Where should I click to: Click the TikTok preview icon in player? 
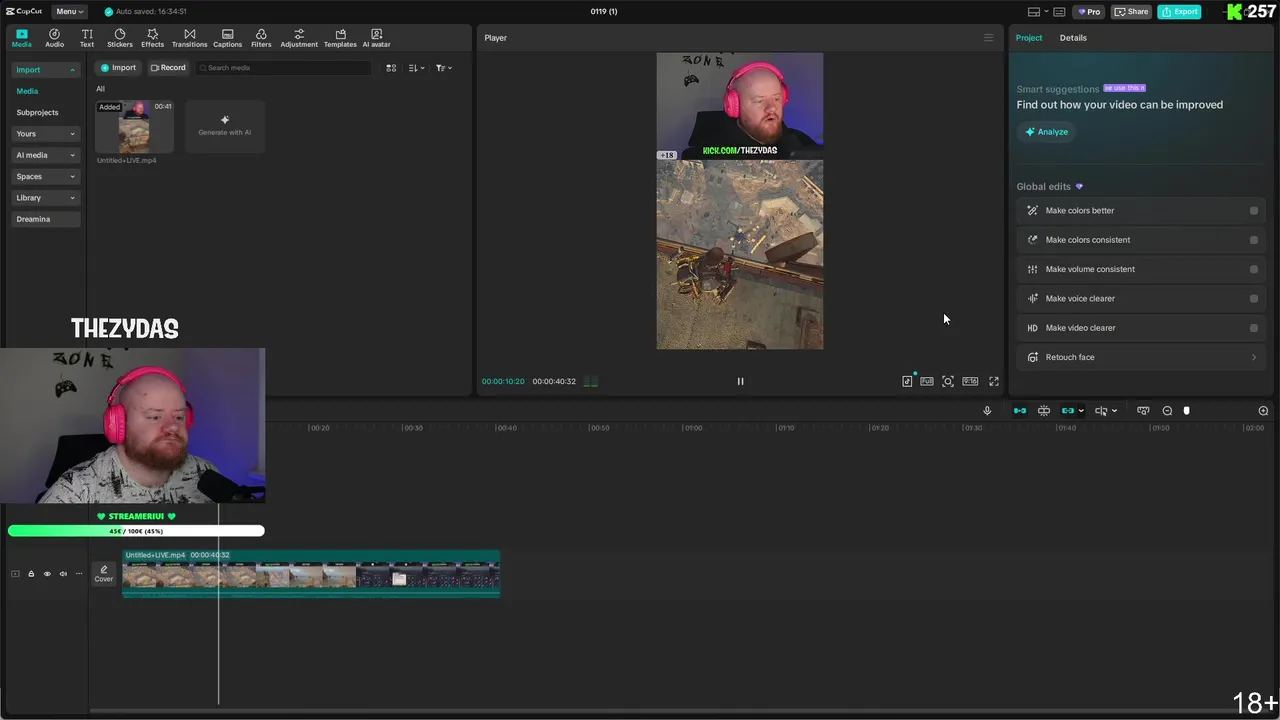(x=907, y=381)
